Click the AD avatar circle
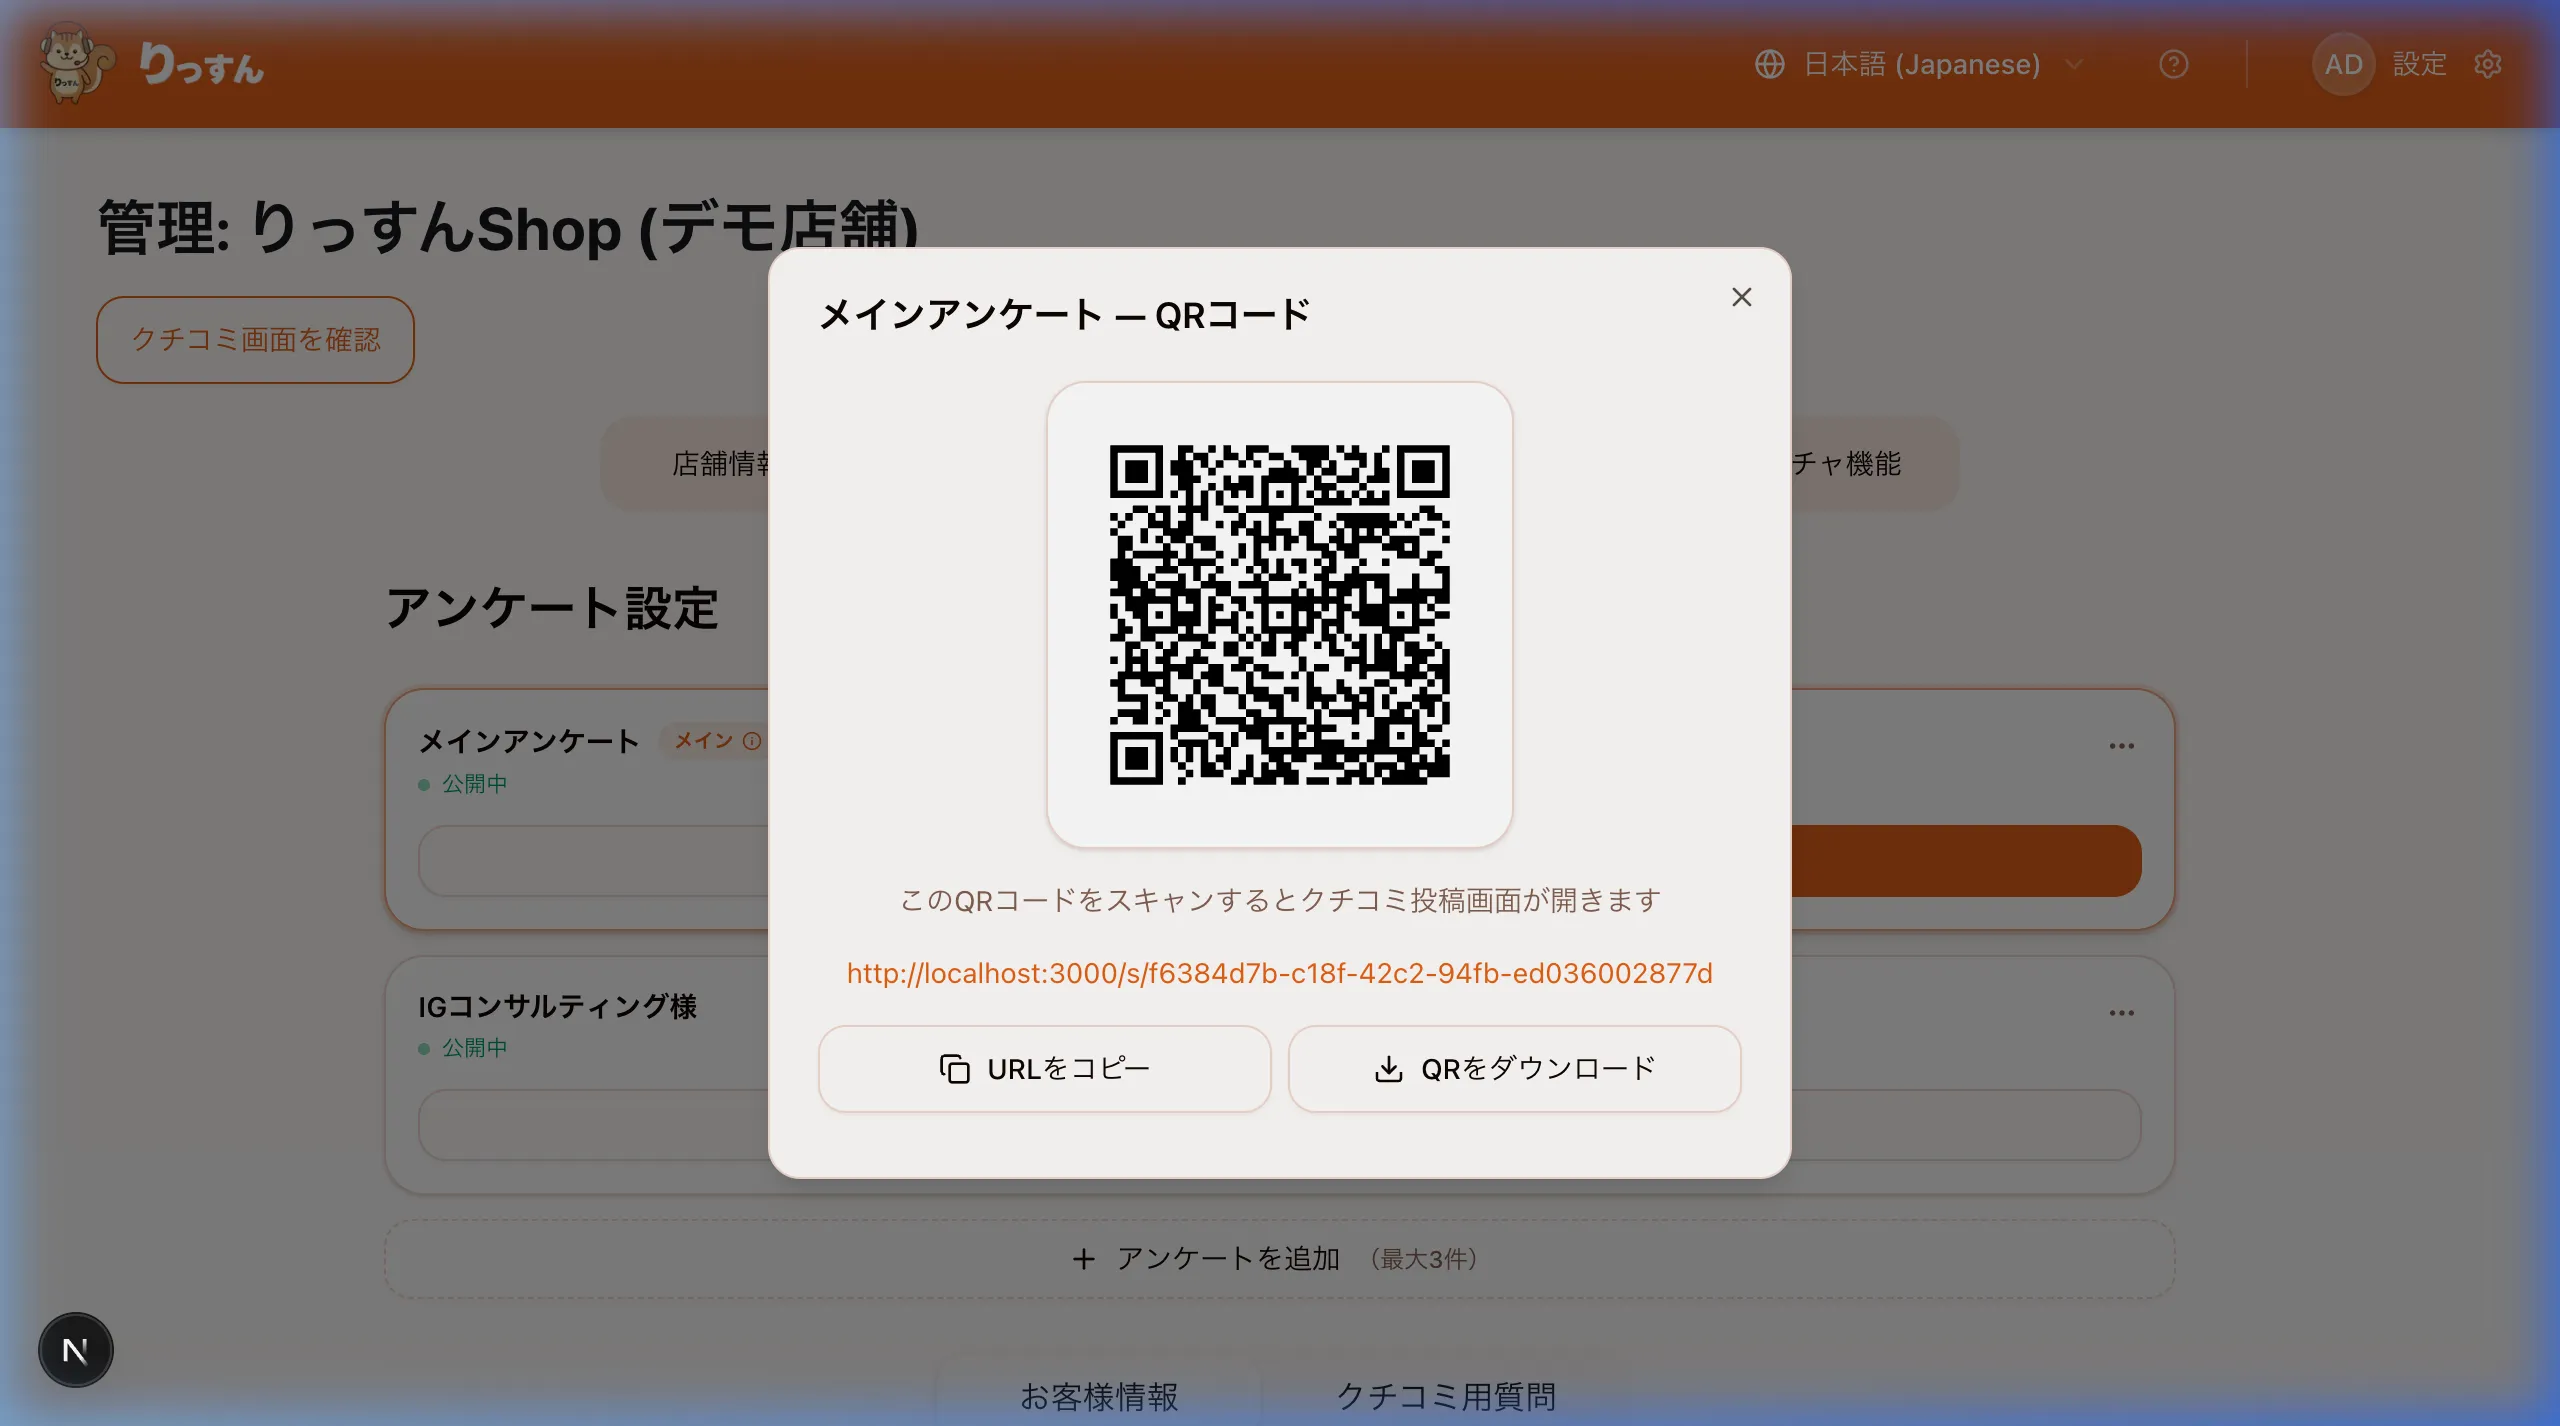Viewport: 2560px width, 1426px height. 2344,64
